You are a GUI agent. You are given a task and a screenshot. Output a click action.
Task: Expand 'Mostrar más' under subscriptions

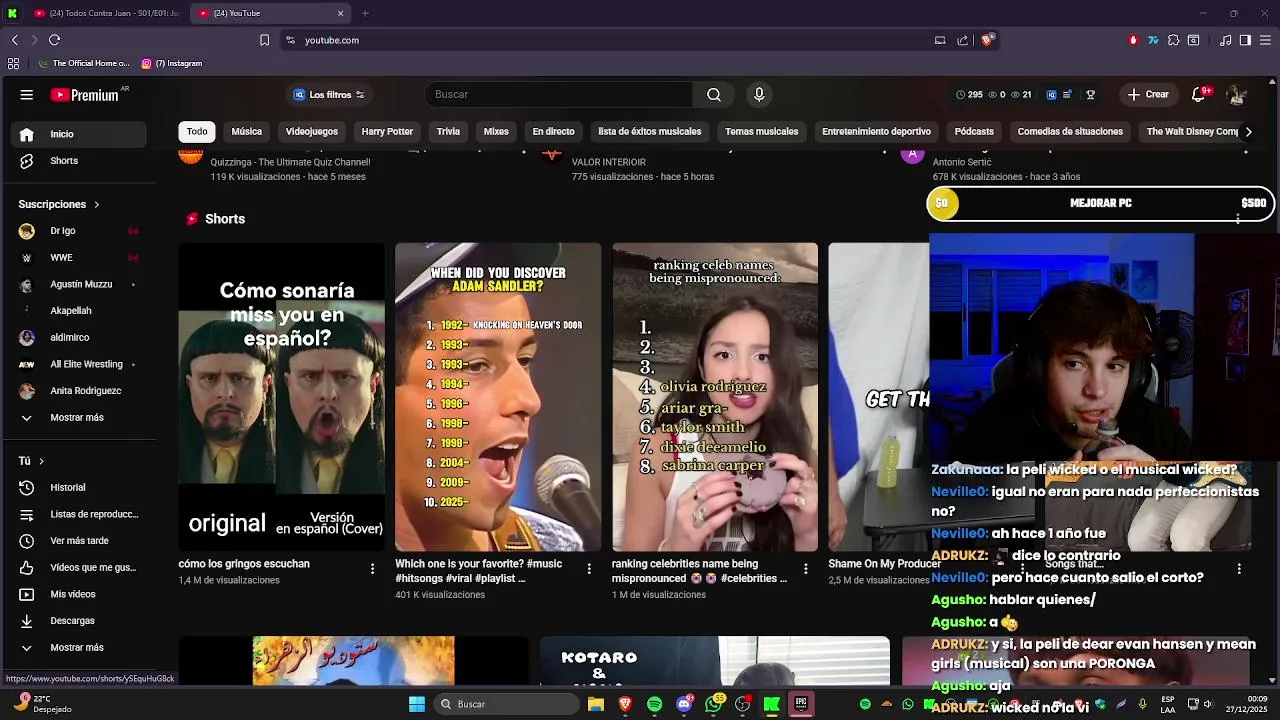[x=78, y=417]
